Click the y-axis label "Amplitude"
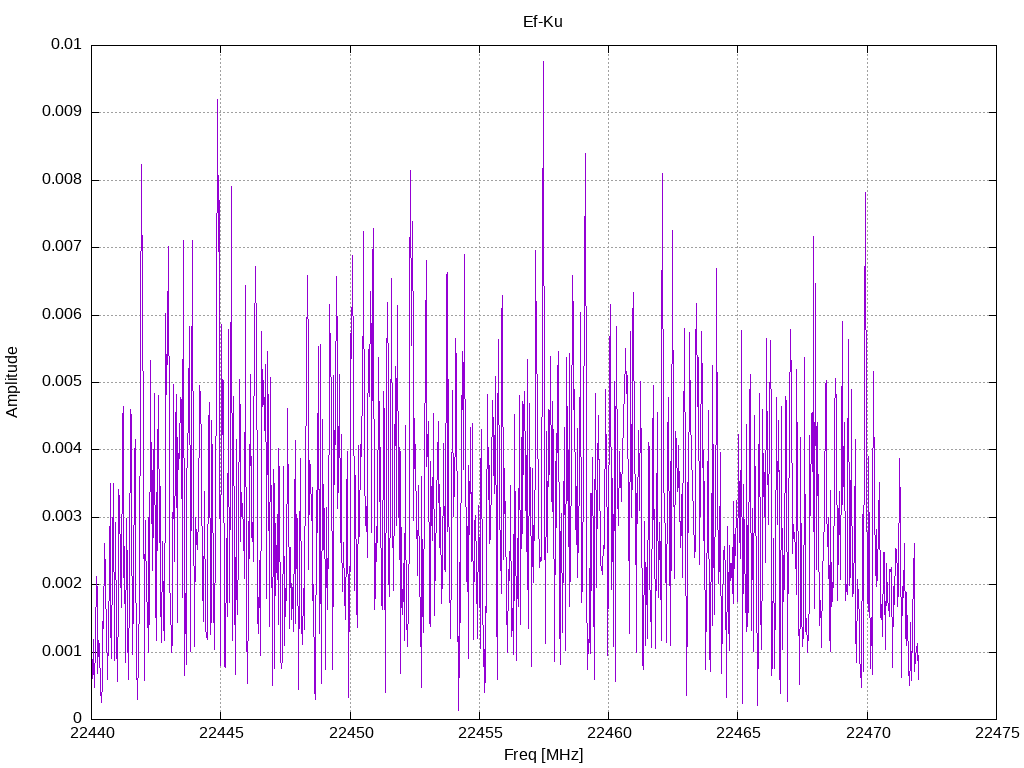1024x768 pixels. pyautogui.click(x=12, y=382)
